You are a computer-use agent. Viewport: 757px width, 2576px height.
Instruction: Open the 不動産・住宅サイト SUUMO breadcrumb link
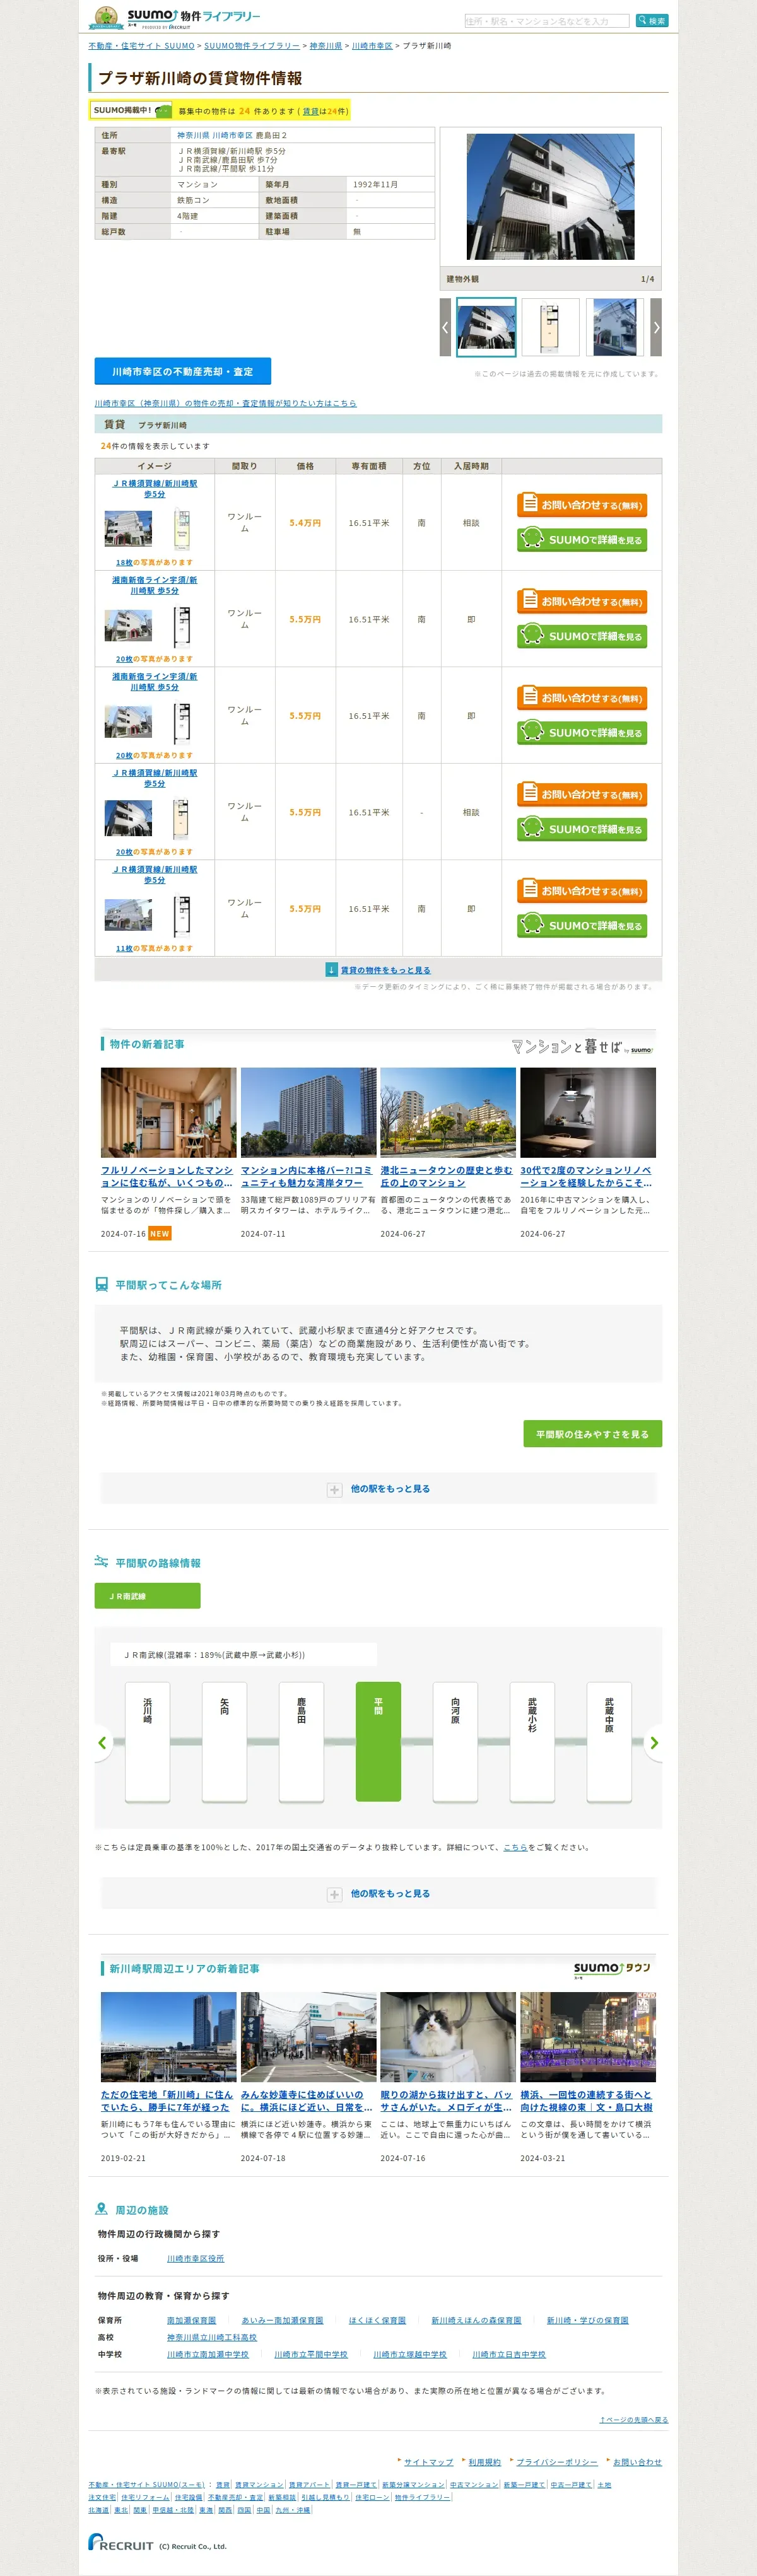coord(141,46)
